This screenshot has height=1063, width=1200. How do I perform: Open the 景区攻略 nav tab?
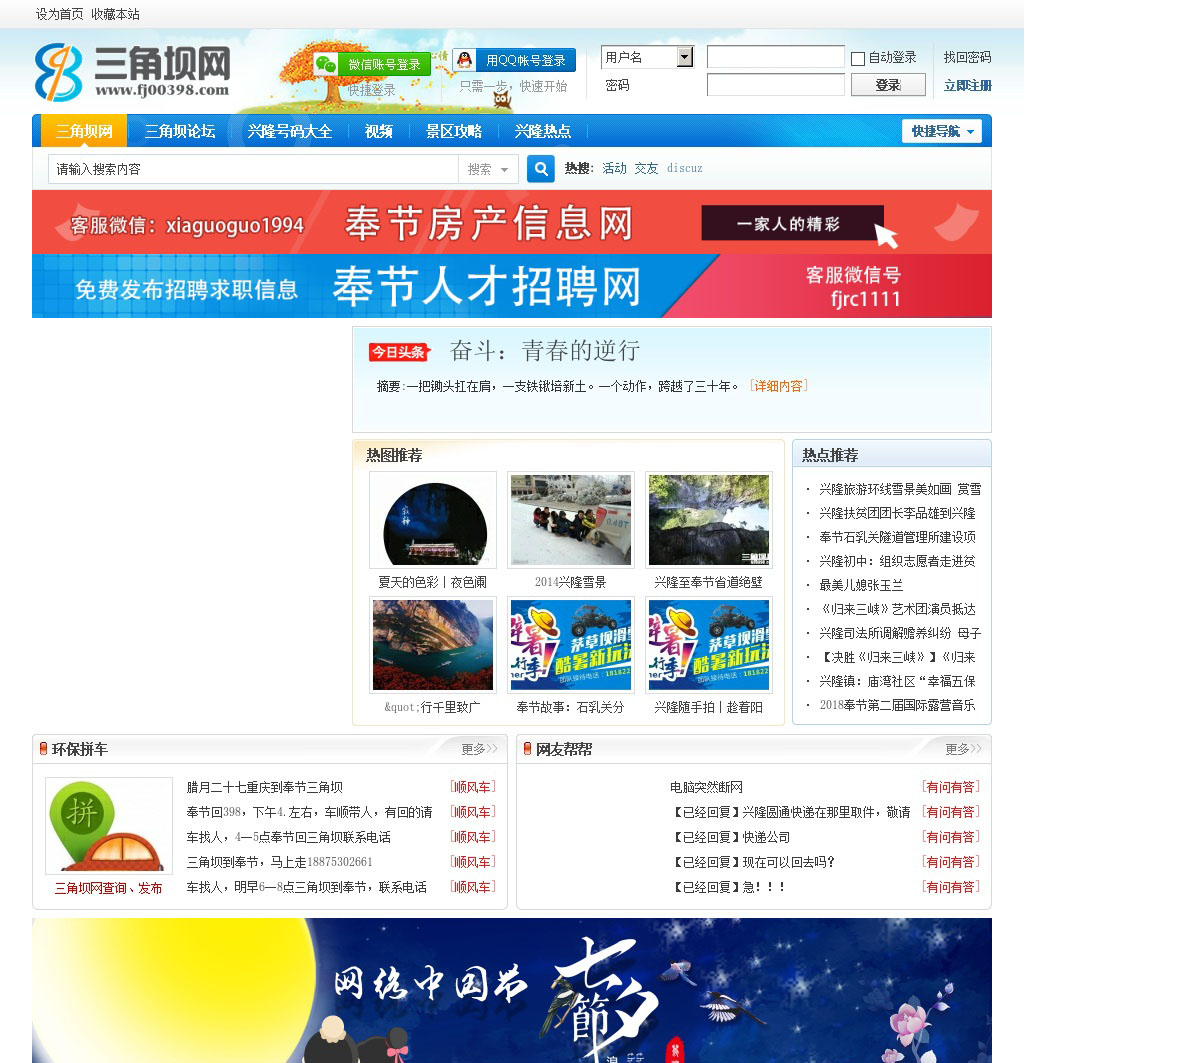pyautogui.click(x=454, y=131)
